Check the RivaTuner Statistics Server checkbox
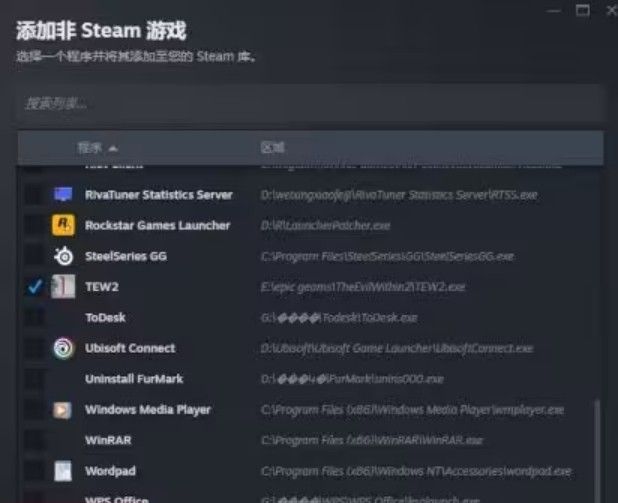The height and width of the screenshot is (503, 618). (x=35, y=195)
